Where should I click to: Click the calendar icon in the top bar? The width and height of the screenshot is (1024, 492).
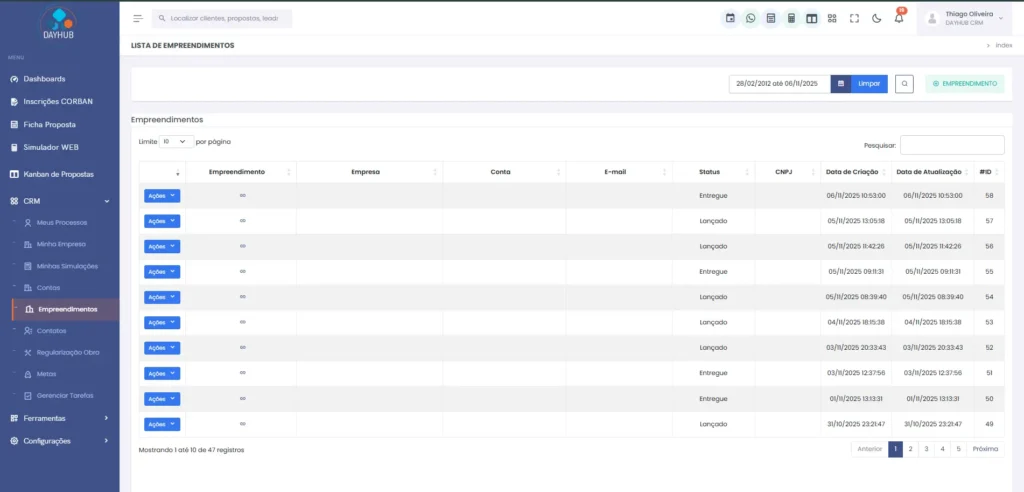click(730, 18)
